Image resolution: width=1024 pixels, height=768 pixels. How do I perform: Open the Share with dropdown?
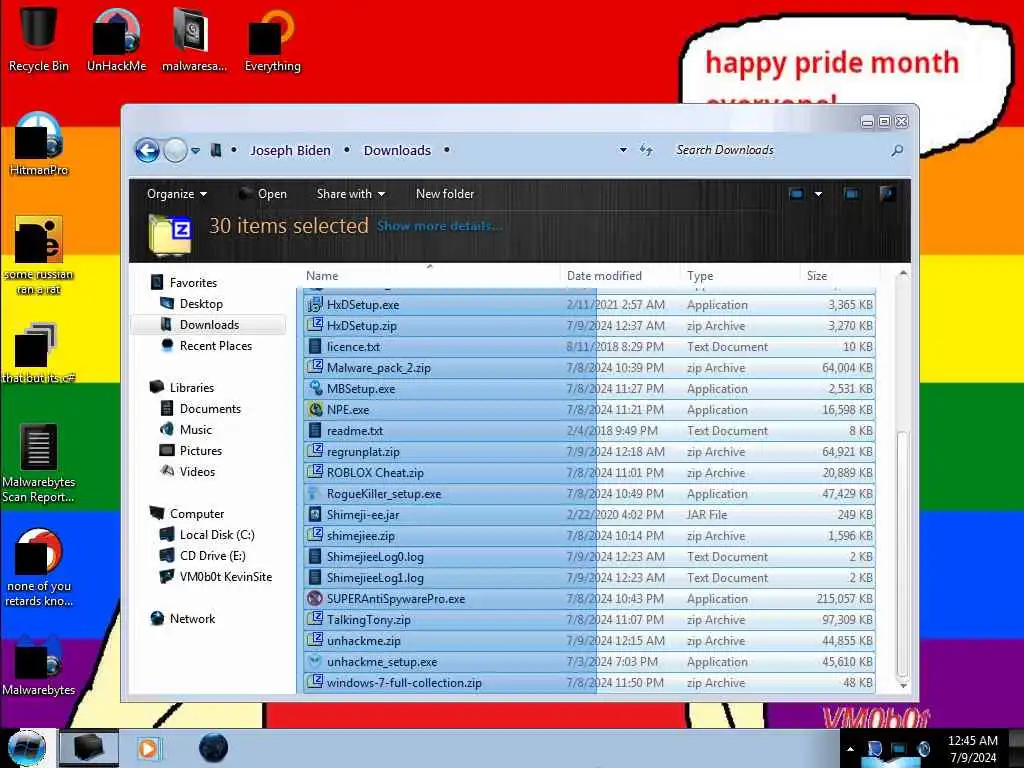351,194
